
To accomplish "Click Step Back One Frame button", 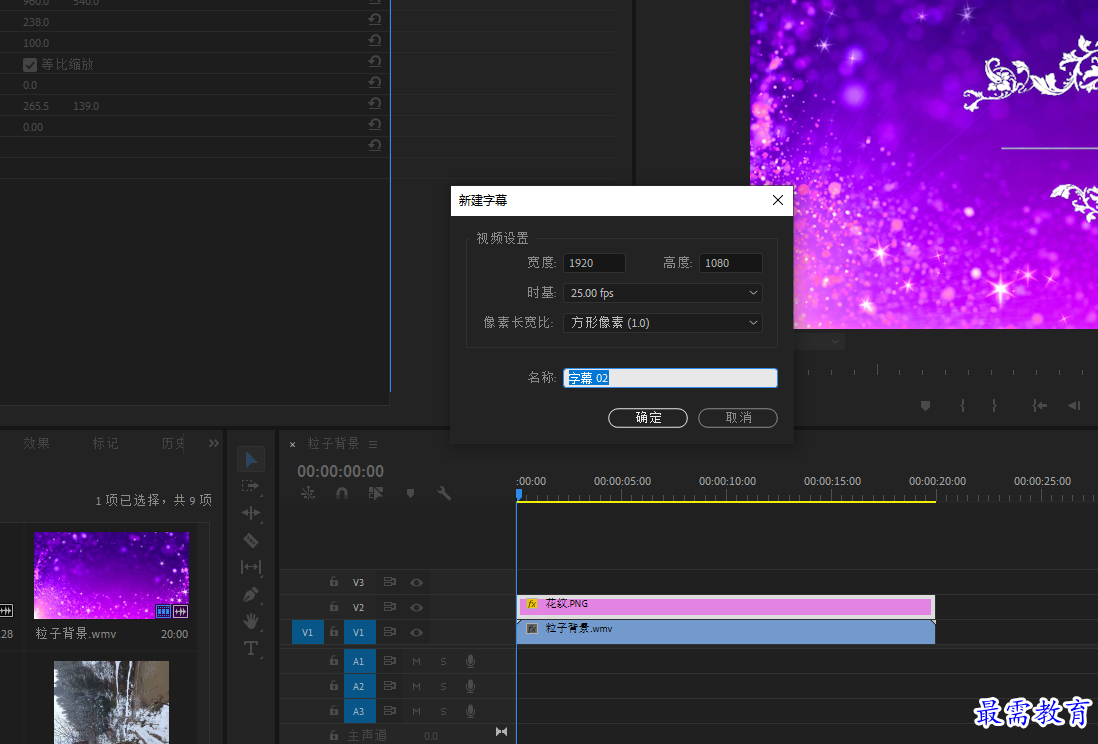I will coord(1074,406).
